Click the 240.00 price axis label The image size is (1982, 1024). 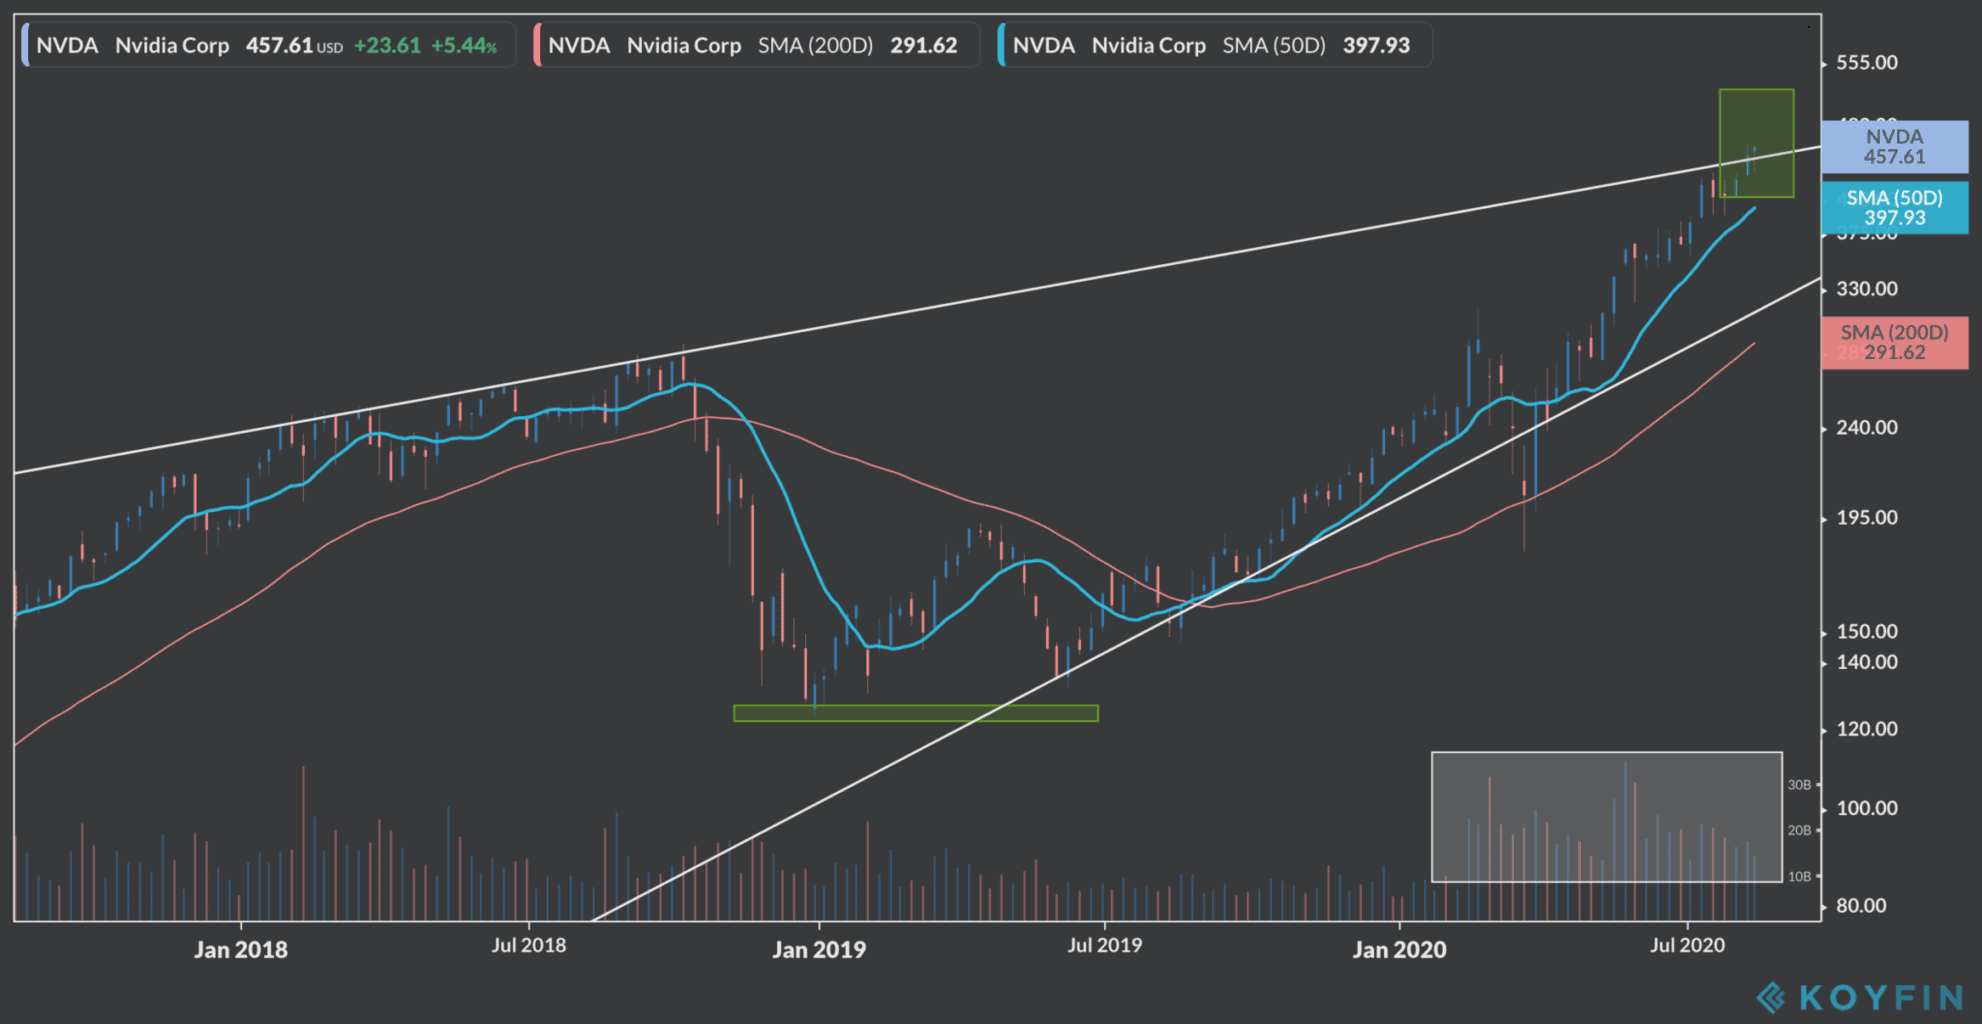coord(1866,428)
